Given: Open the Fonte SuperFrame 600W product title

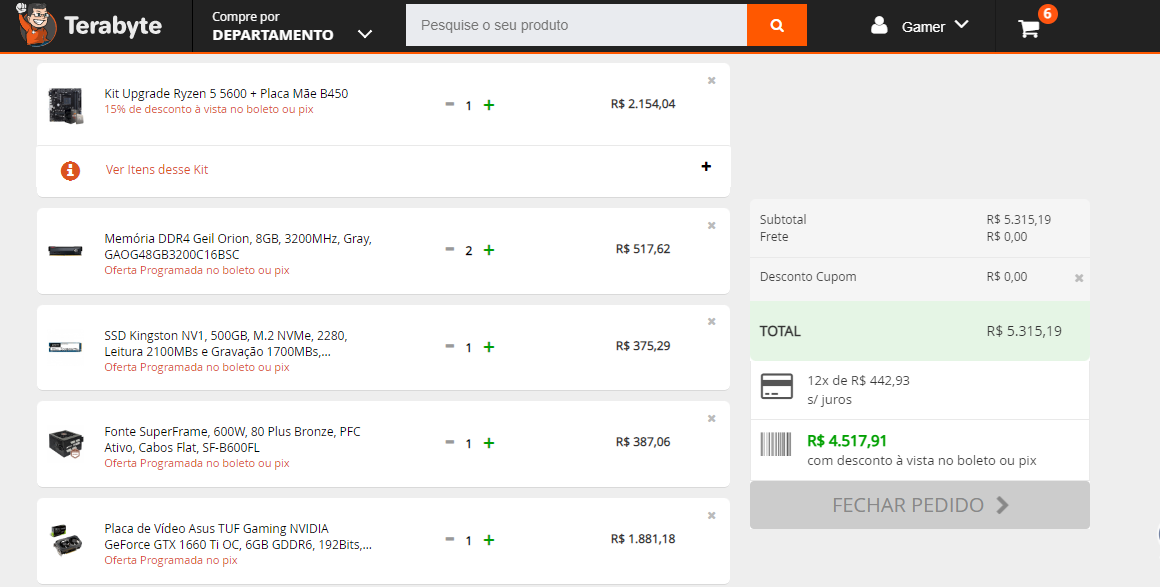Looking at the screenshot, I should point(232,440).
